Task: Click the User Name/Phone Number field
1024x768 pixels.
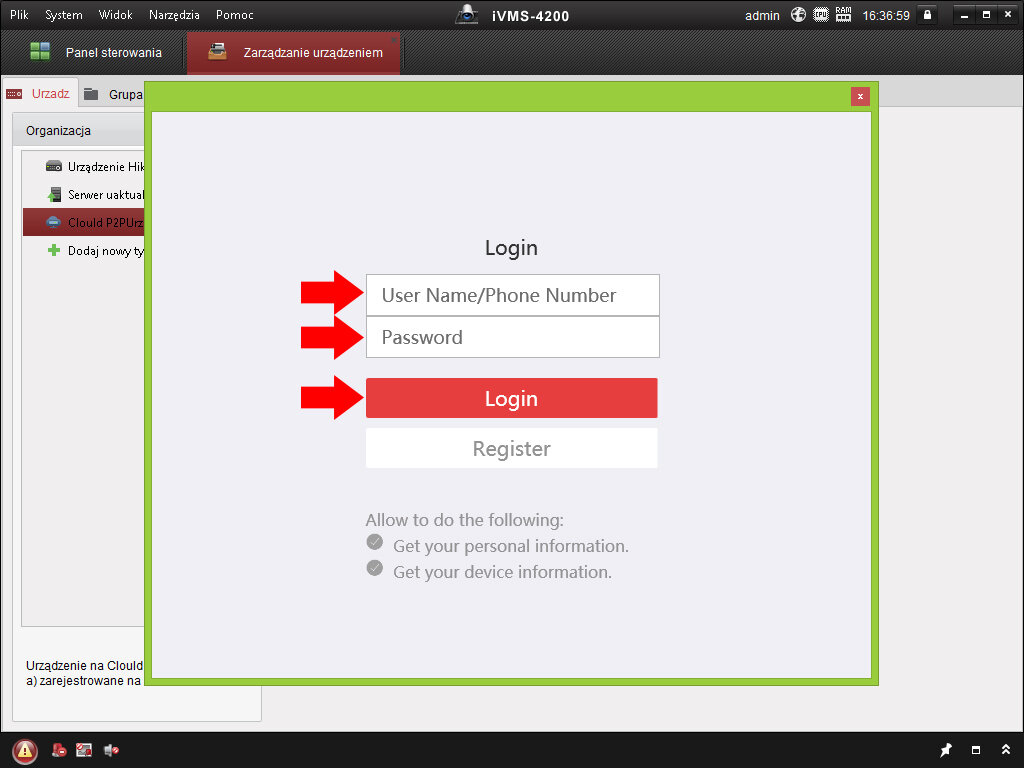Action: 512,295
